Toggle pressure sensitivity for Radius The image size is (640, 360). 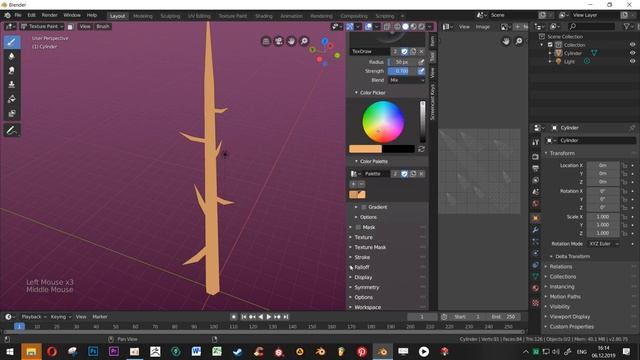(421, 62)
